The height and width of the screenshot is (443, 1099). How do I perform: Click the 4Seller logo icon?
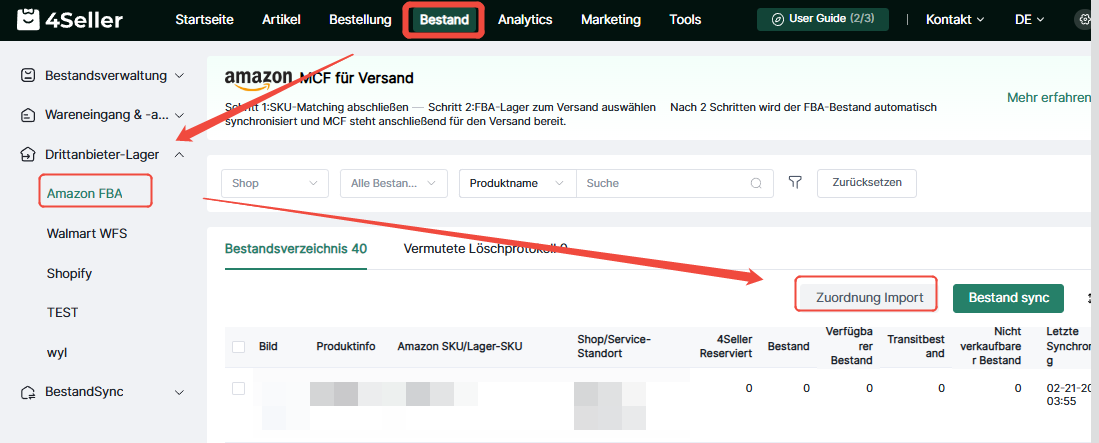(x=29, y=20)
